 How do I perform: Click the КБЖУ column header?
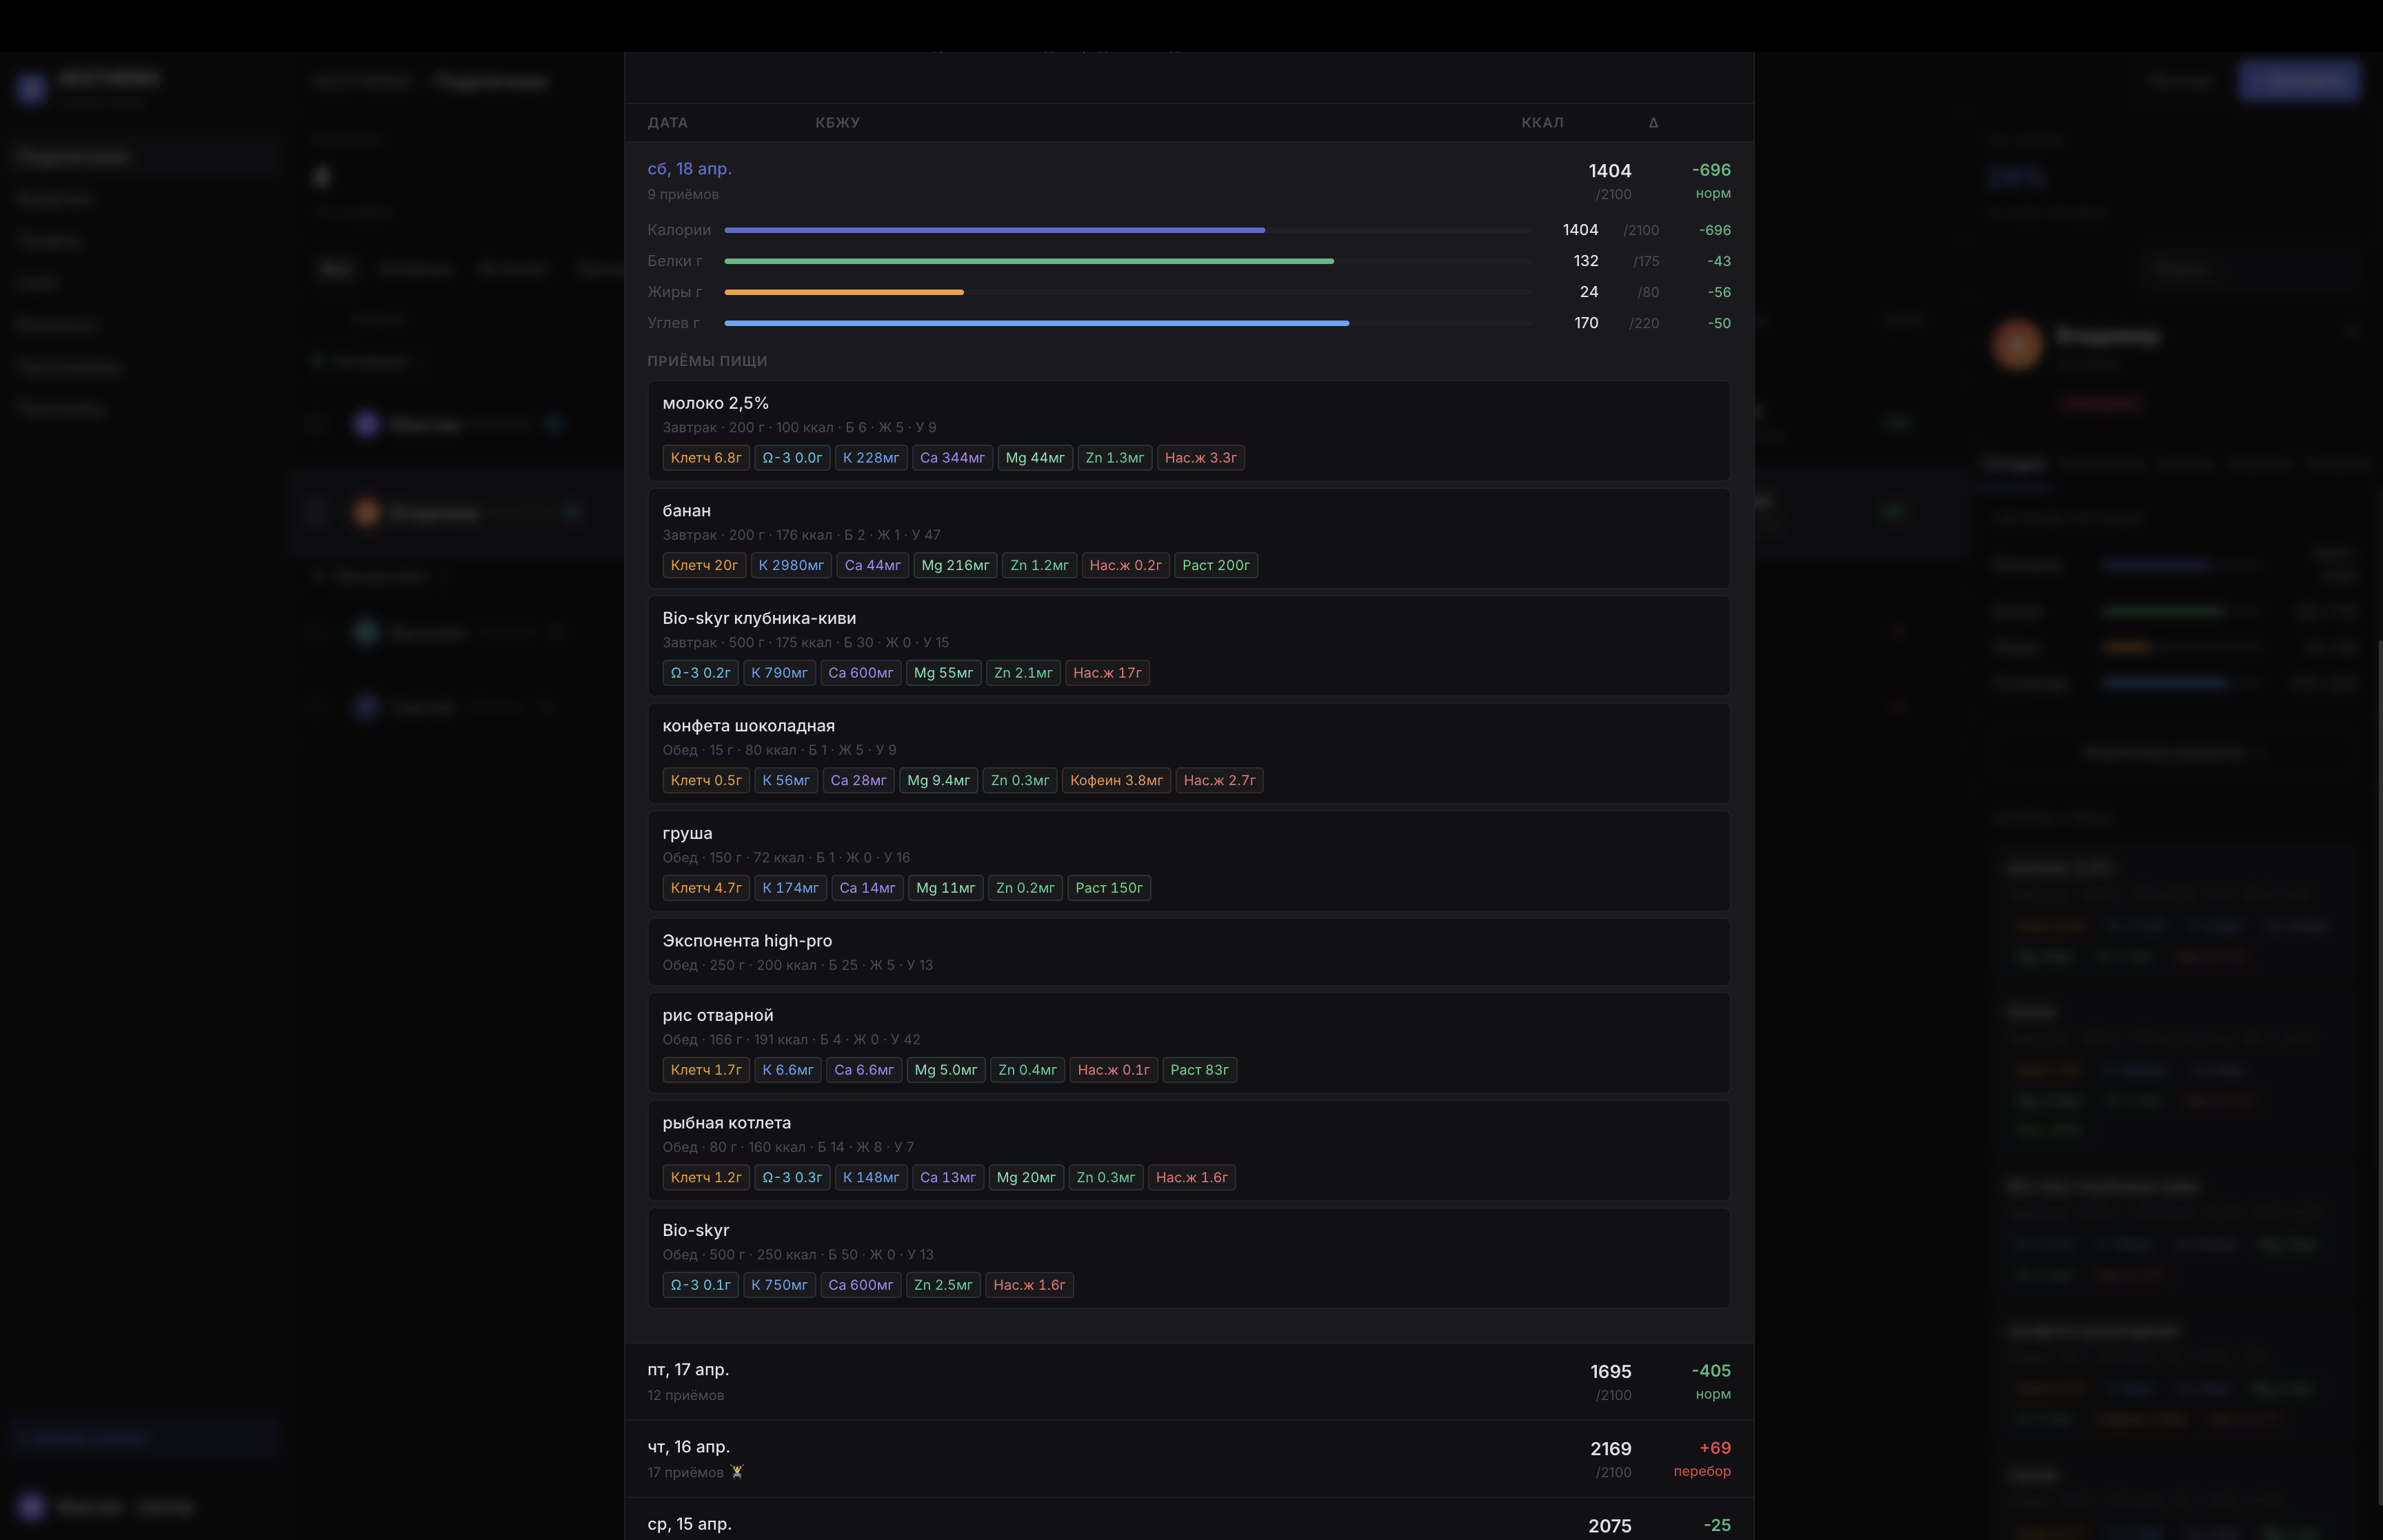837,122
